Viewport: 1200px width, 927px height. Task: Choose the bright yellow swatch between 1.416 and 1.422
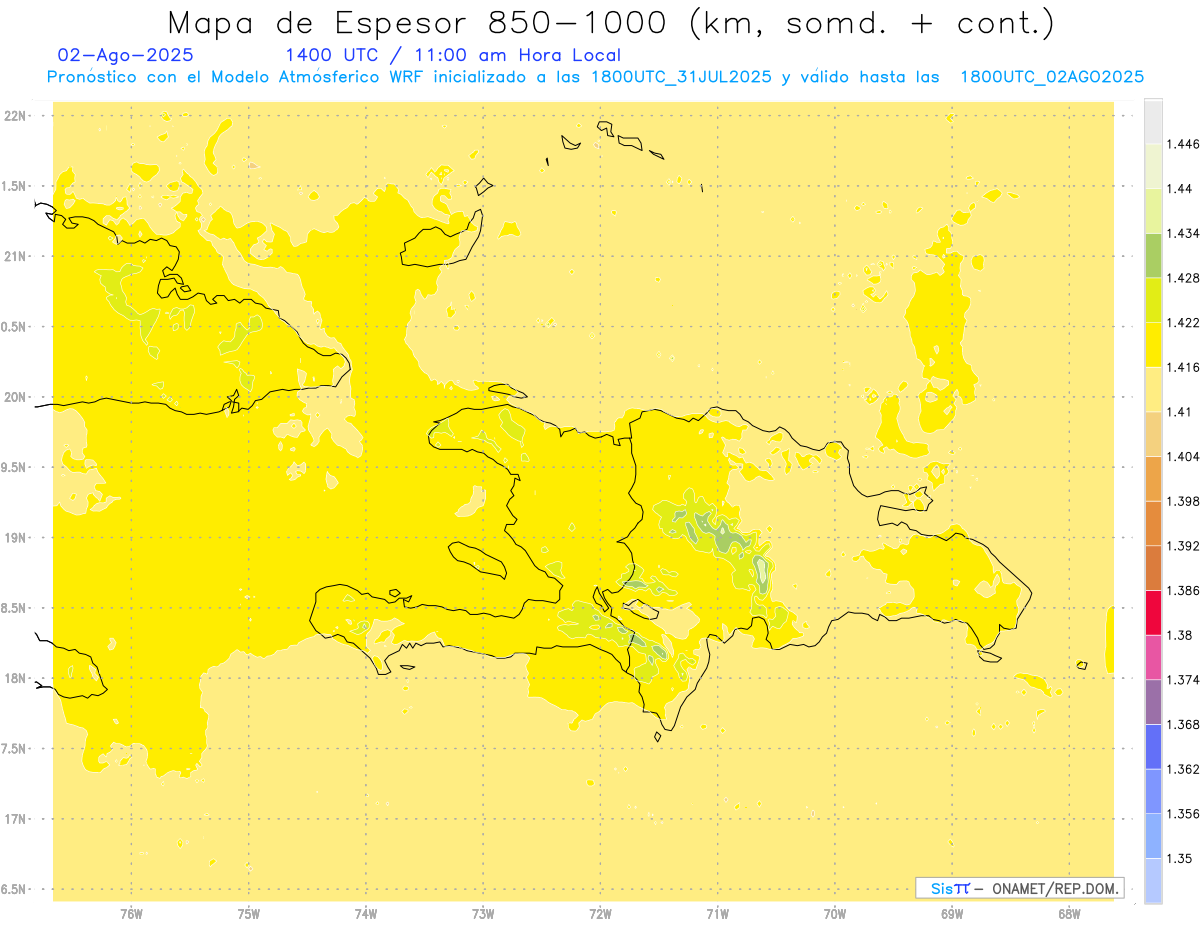(1153, 344)
